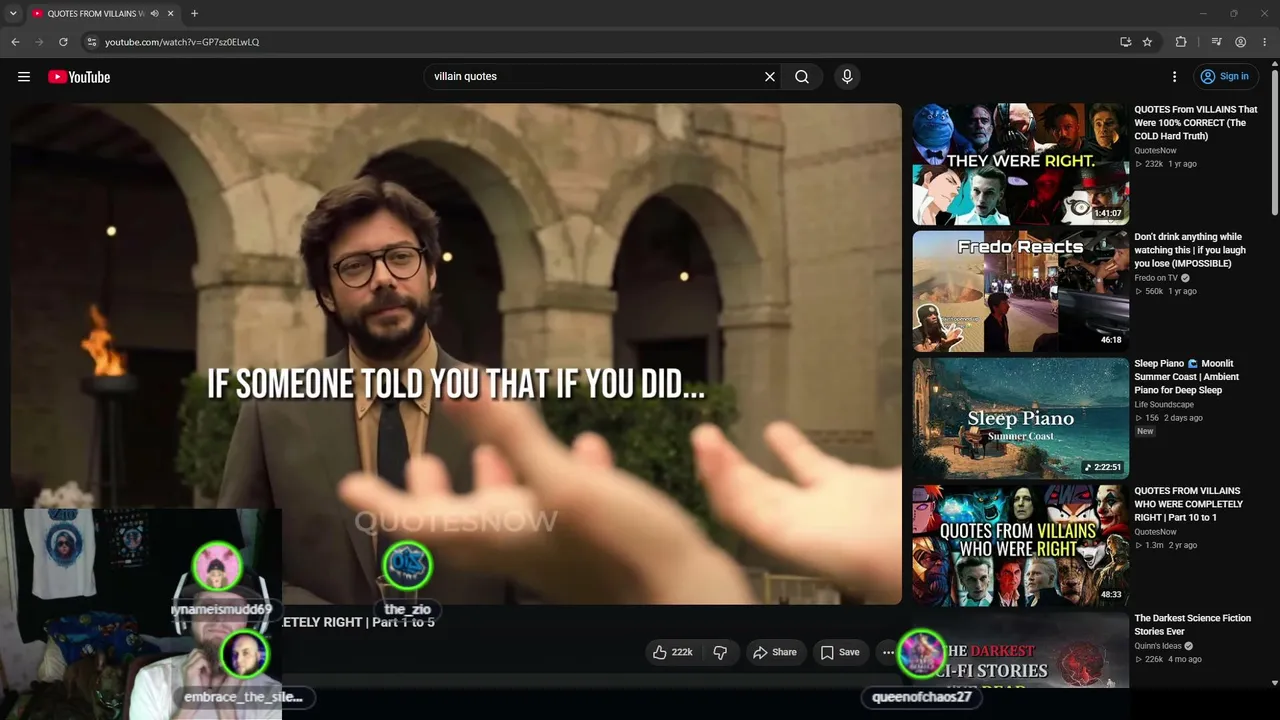
Task: Open QUOTES FROM VILLAINS WHO WERE RIGHT thumbnail
Action: [x=1021, y=546]
